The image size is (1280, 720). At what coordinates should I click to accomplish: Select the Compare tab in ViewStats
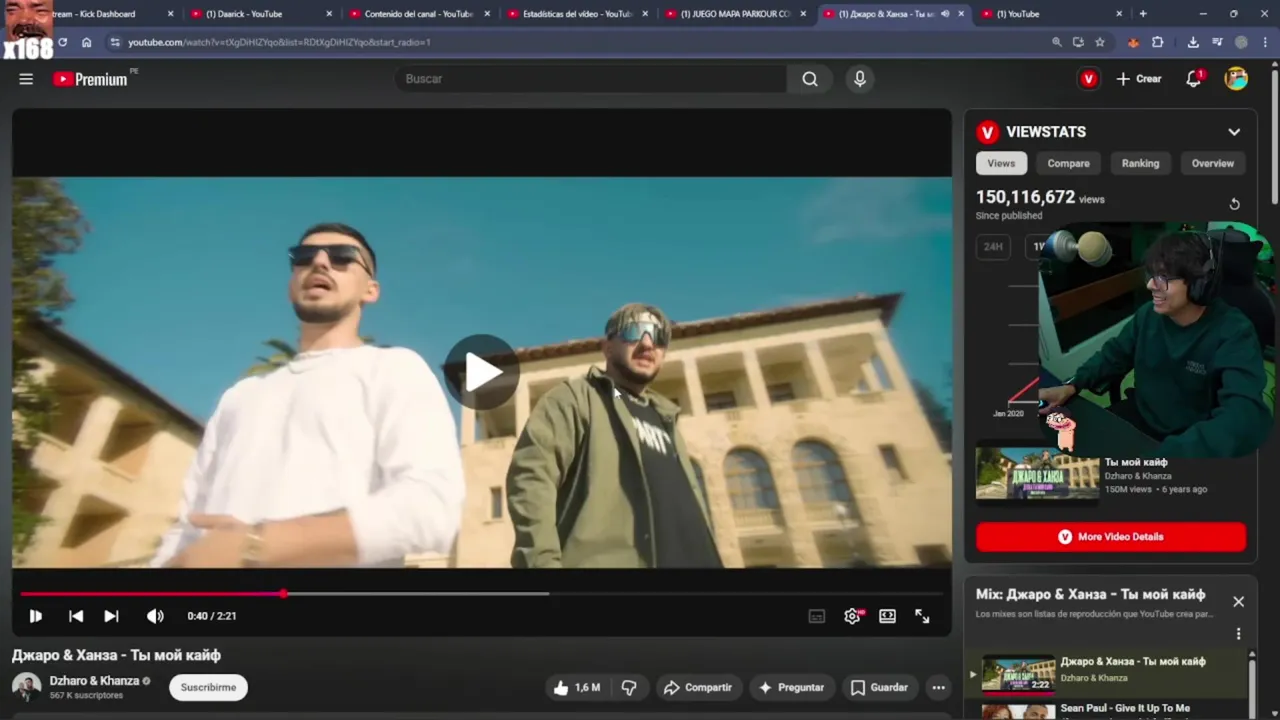click(1068, 163)
